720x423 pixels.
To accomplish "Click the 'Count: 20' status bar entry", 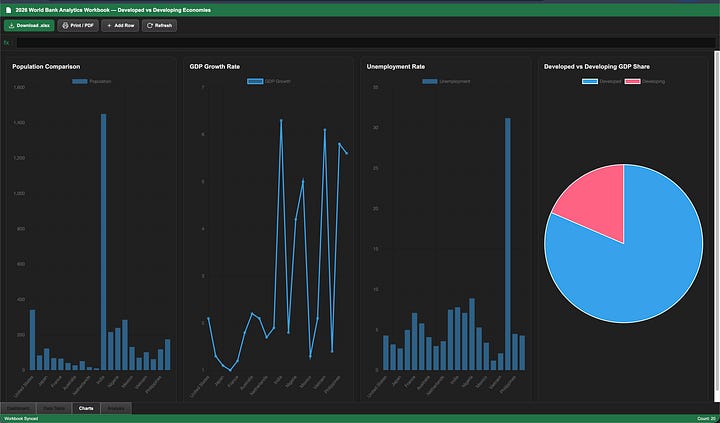I will pos(706,419).
